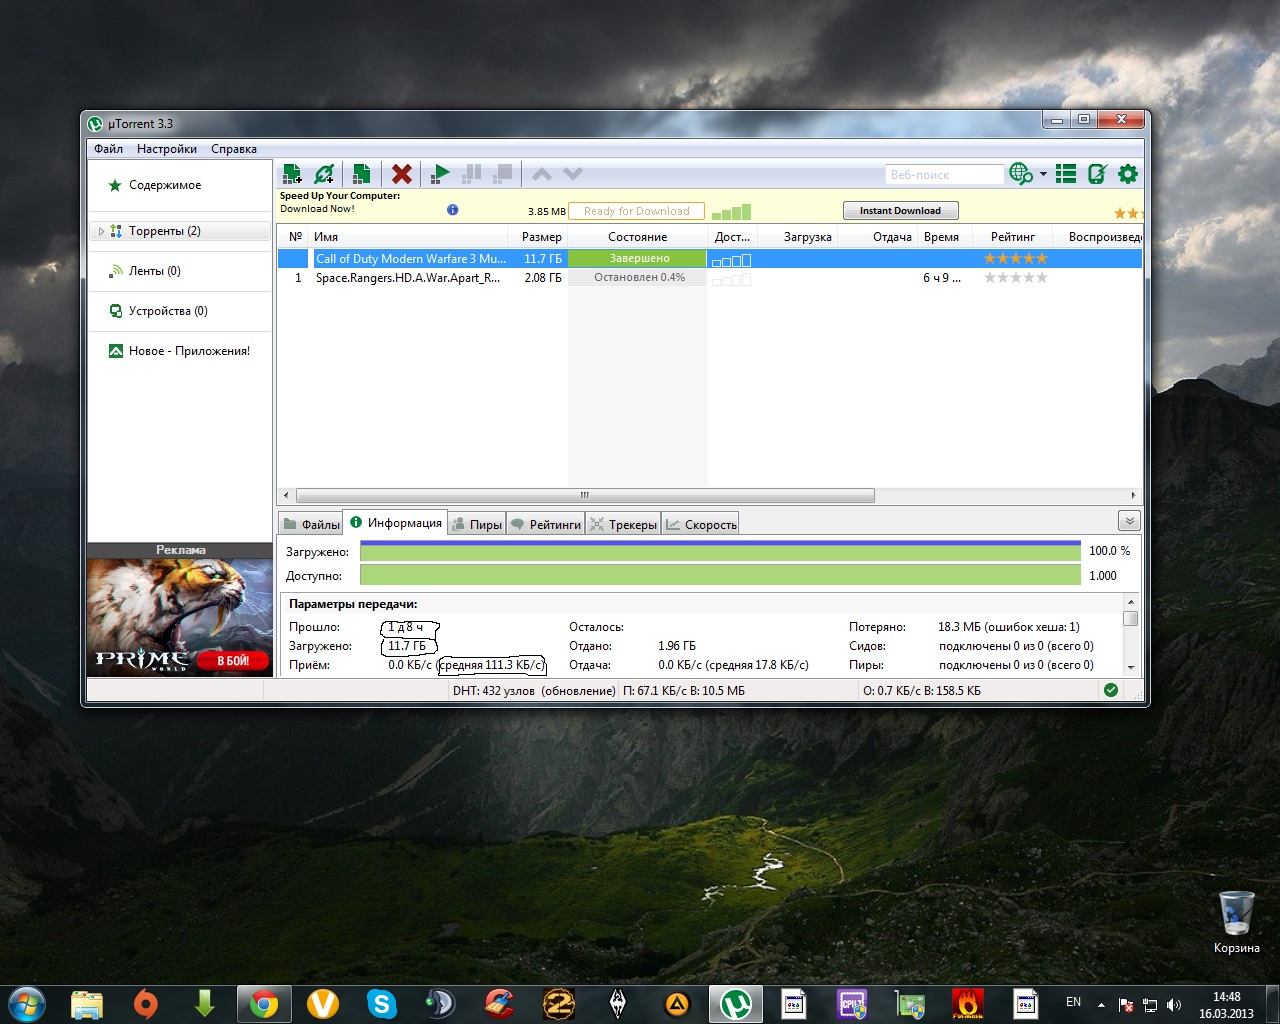Start the torrent with the green play icon

tap(440, 174)
